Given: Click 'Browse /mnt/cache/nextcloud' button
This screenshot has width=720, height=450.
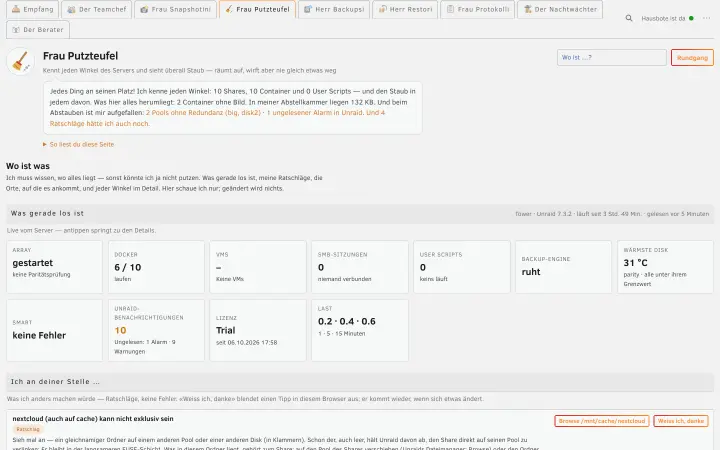Looking at the screenshot, I should tap(602, 421).
